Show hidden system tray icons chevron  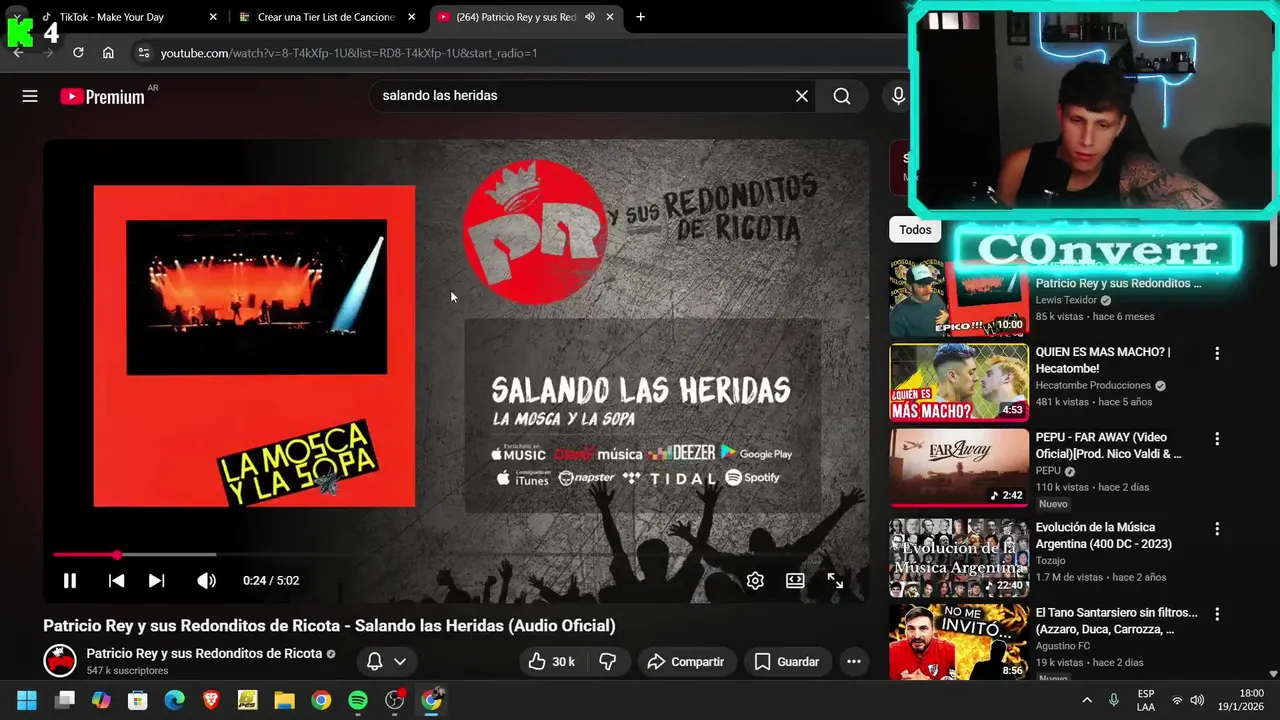1087,701
